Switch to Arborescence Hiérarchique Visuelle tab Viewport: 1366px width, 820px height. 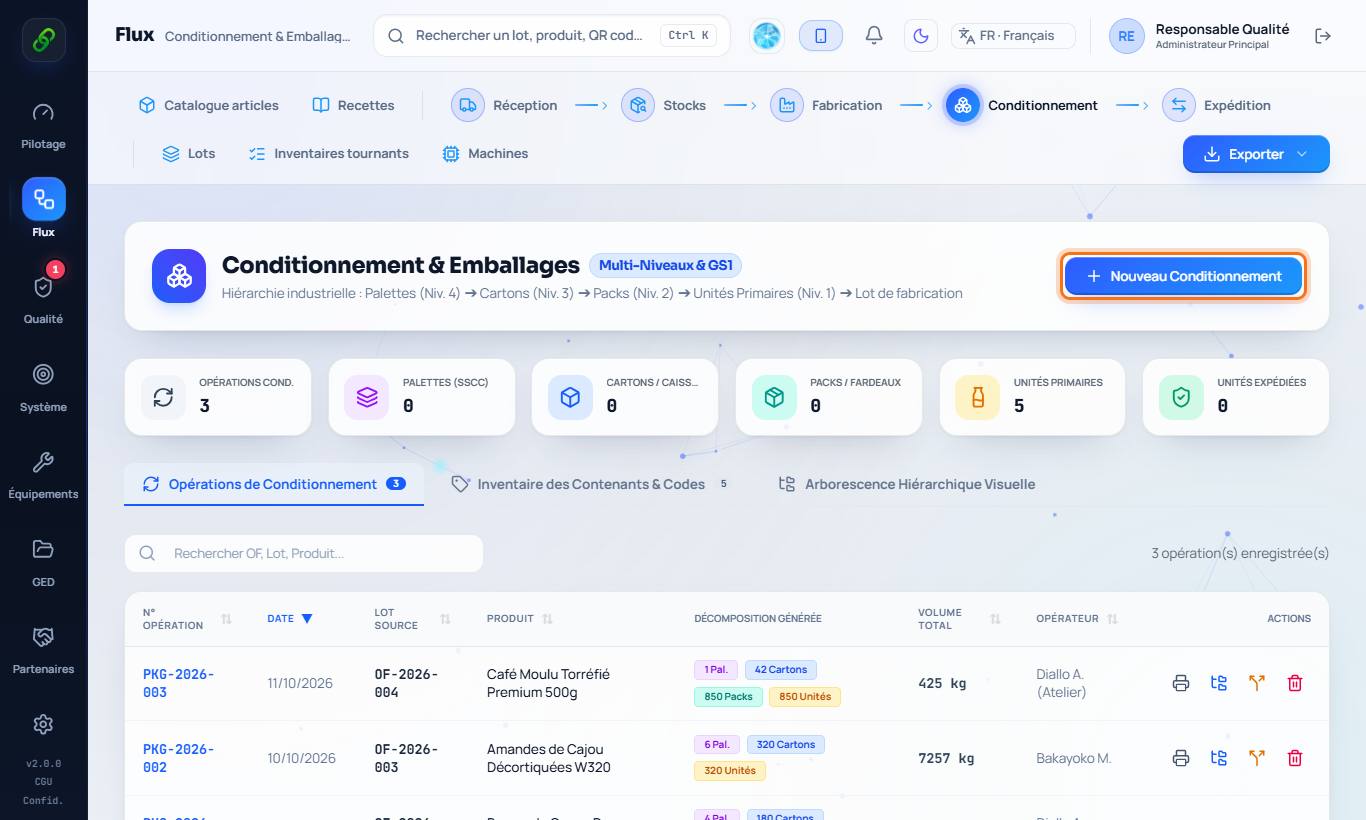(x=907, y=484)
